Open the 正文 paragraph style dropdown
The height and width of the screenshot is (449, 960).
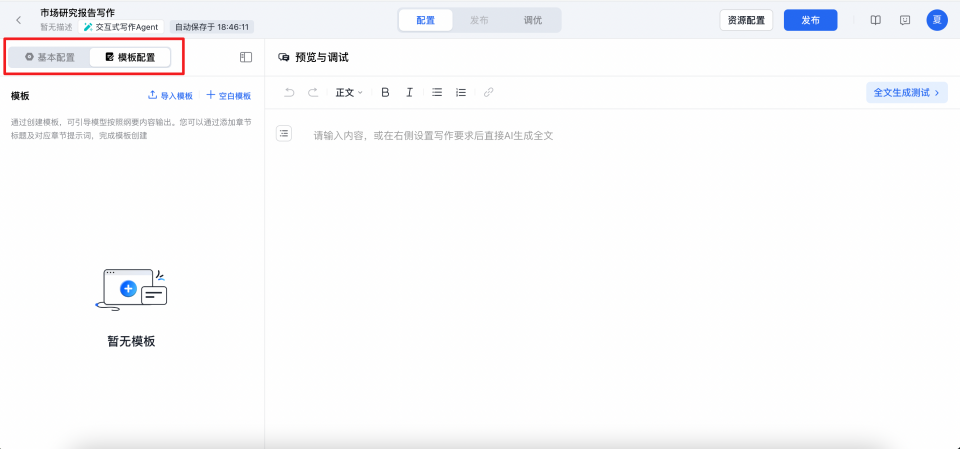point(349,92)
